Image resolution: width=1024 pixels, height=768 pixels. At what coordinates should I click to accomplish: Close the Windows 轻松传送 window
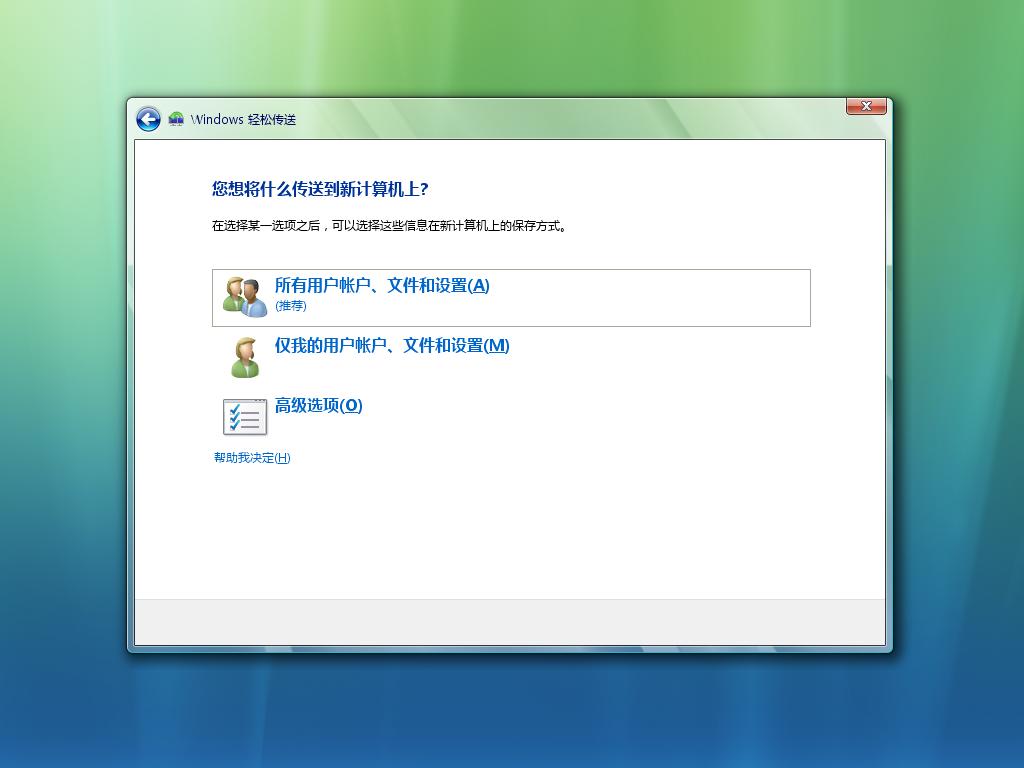tap(866, 106)
